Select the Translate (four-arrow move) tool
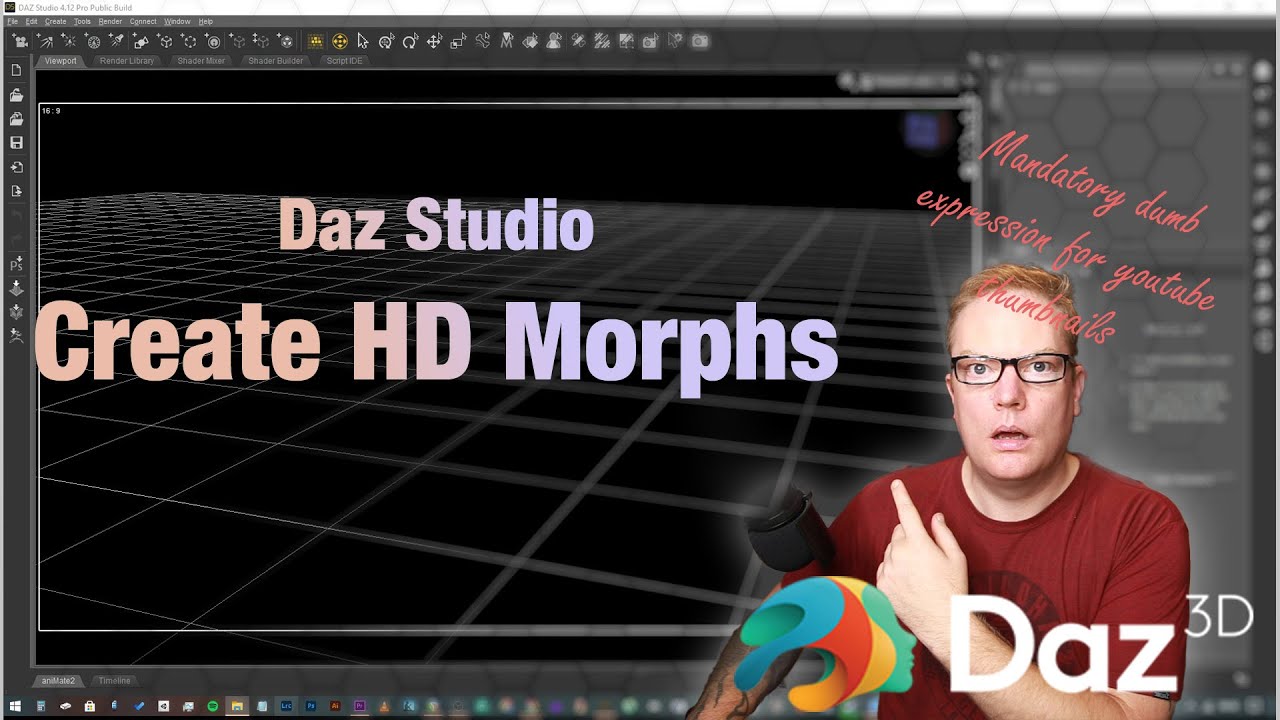 pyautogui.click(x=434, y=41)
